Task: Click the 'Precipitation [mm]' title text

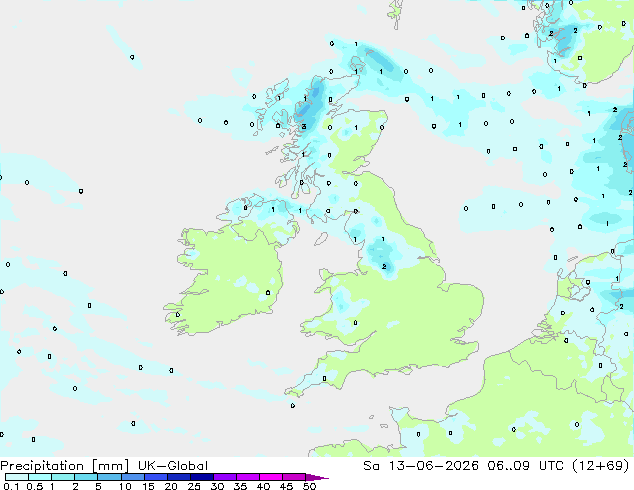Action: (x=65, y=466)
